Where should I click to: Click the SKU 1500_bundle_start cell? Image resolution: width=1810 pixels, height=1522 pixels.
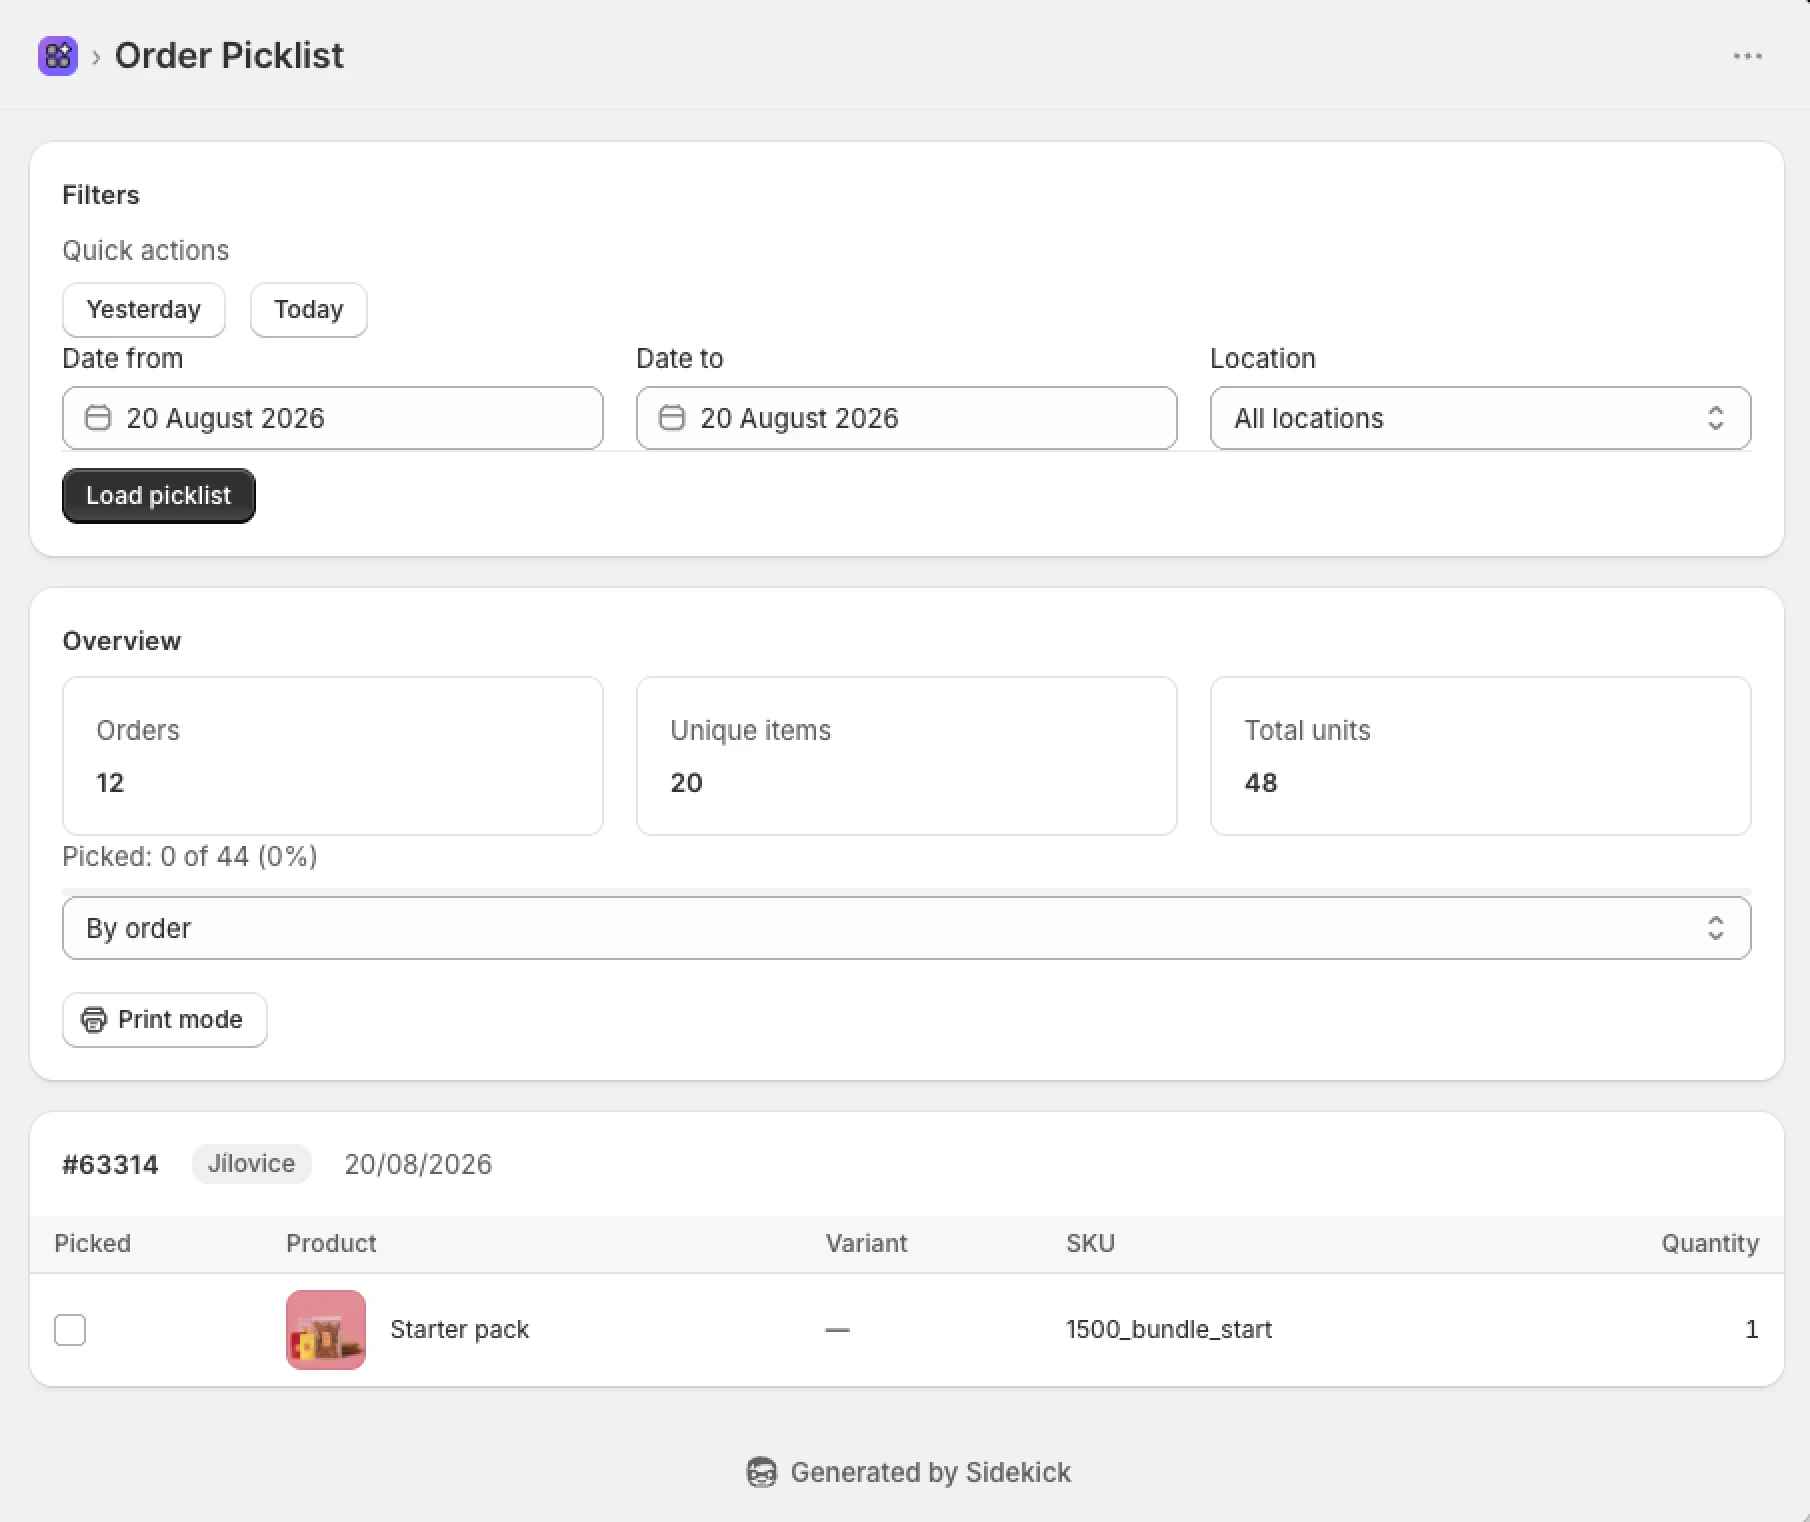click(1169, 1330)
